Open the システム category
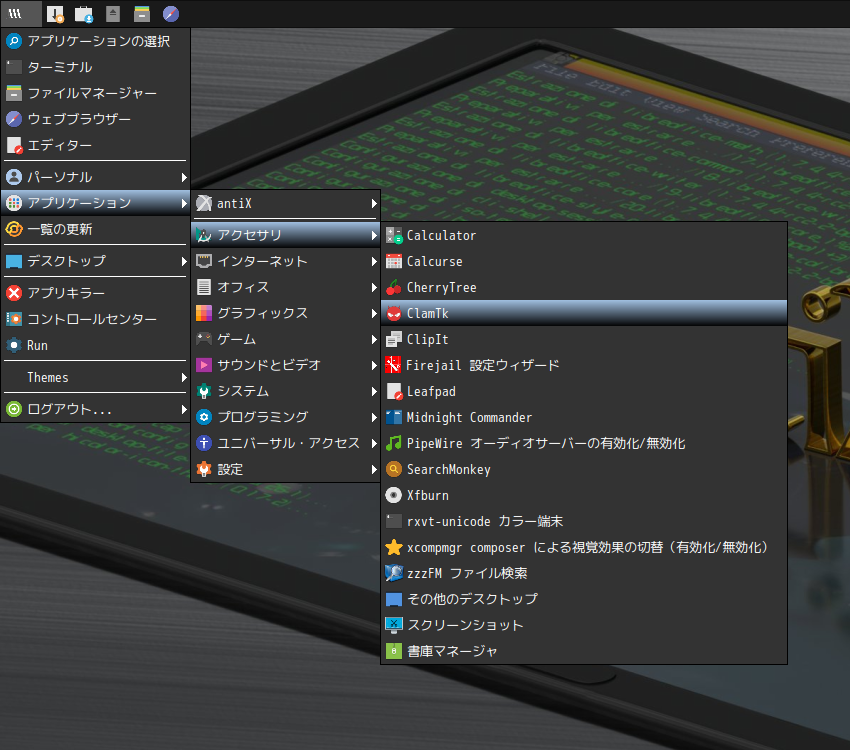This screenshot has height=750, width=850. pyautogui.click(x=286, y=391)
